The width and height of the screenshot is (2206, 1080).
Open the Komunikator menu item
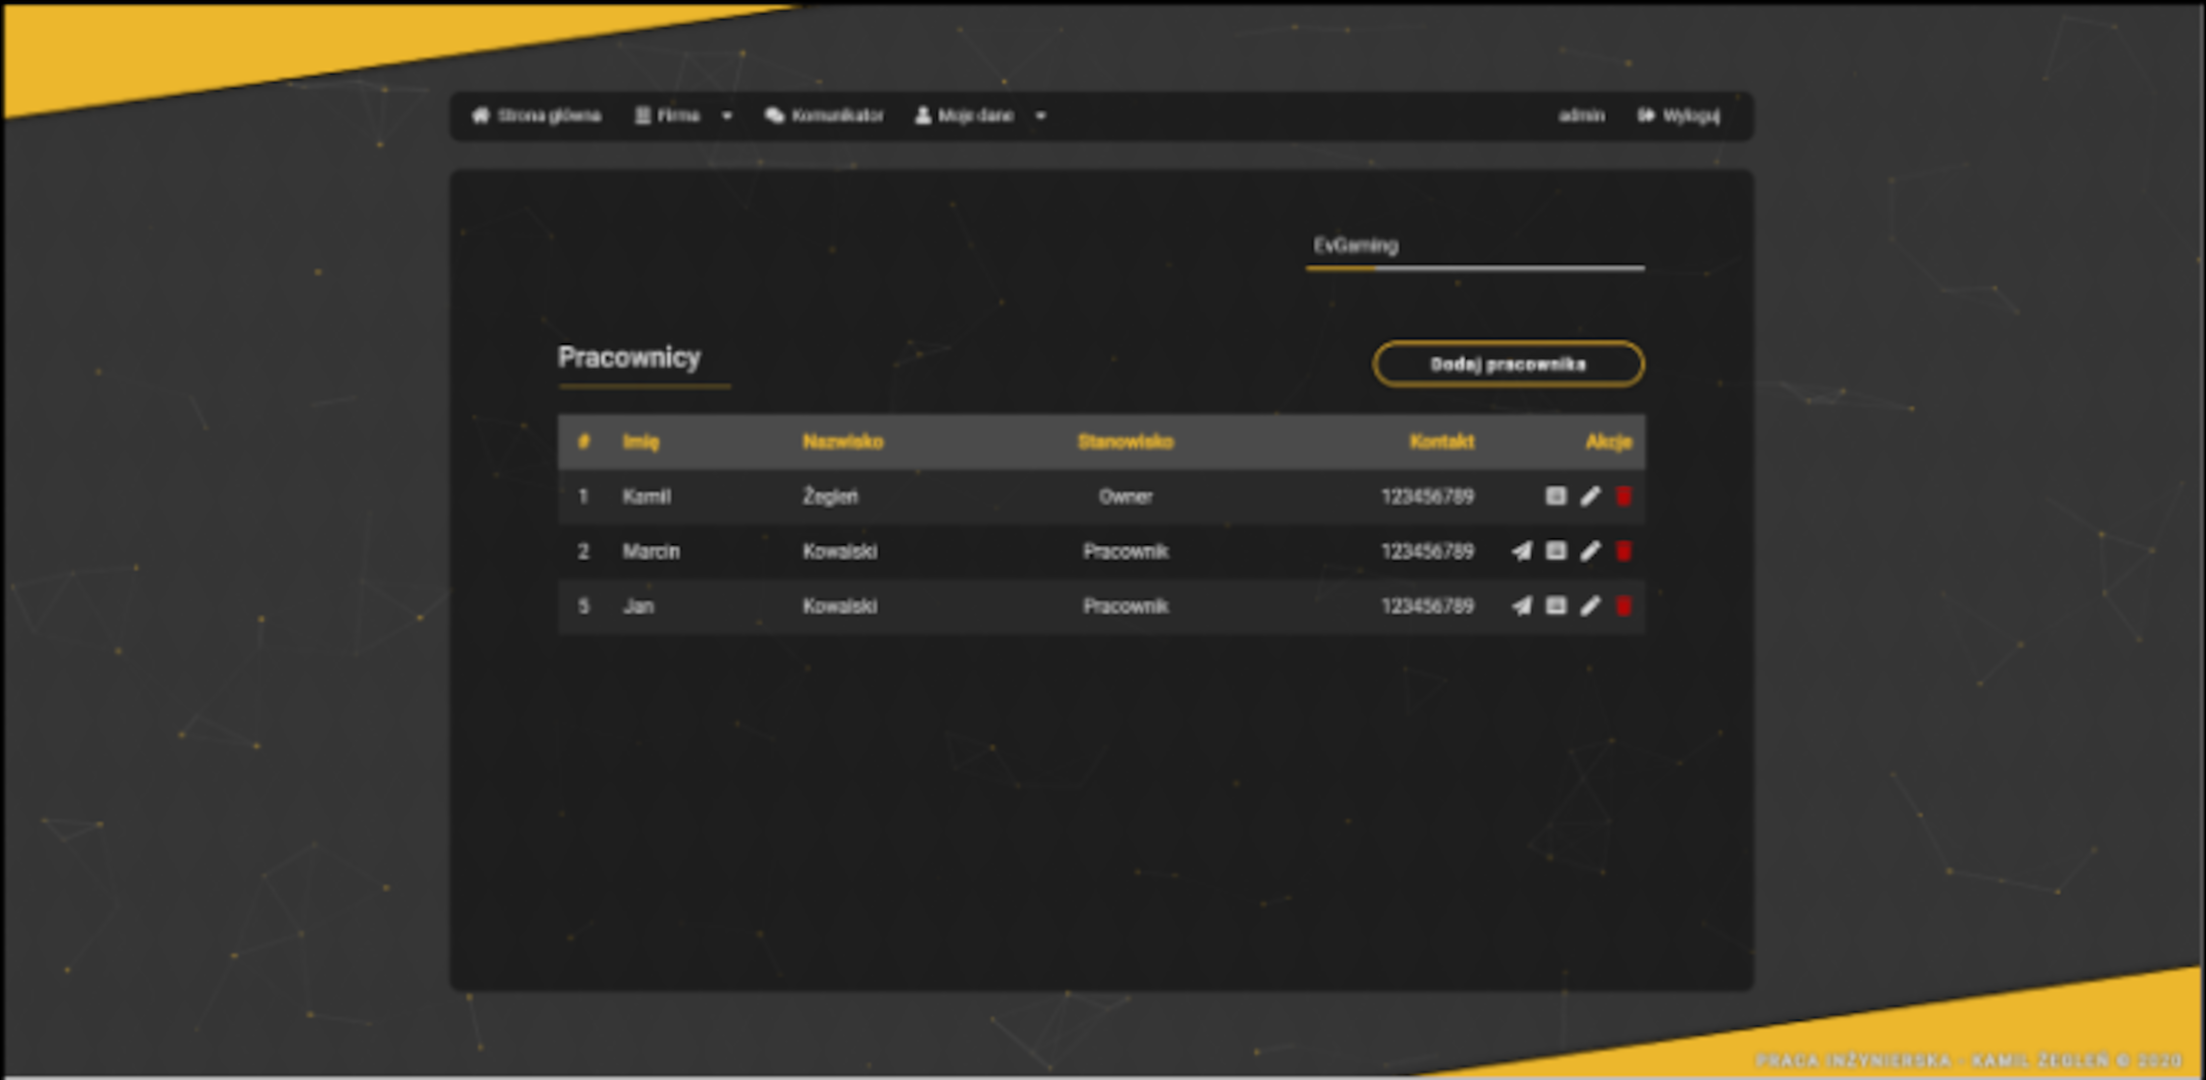pyautogui.click(x=824, y=116)
